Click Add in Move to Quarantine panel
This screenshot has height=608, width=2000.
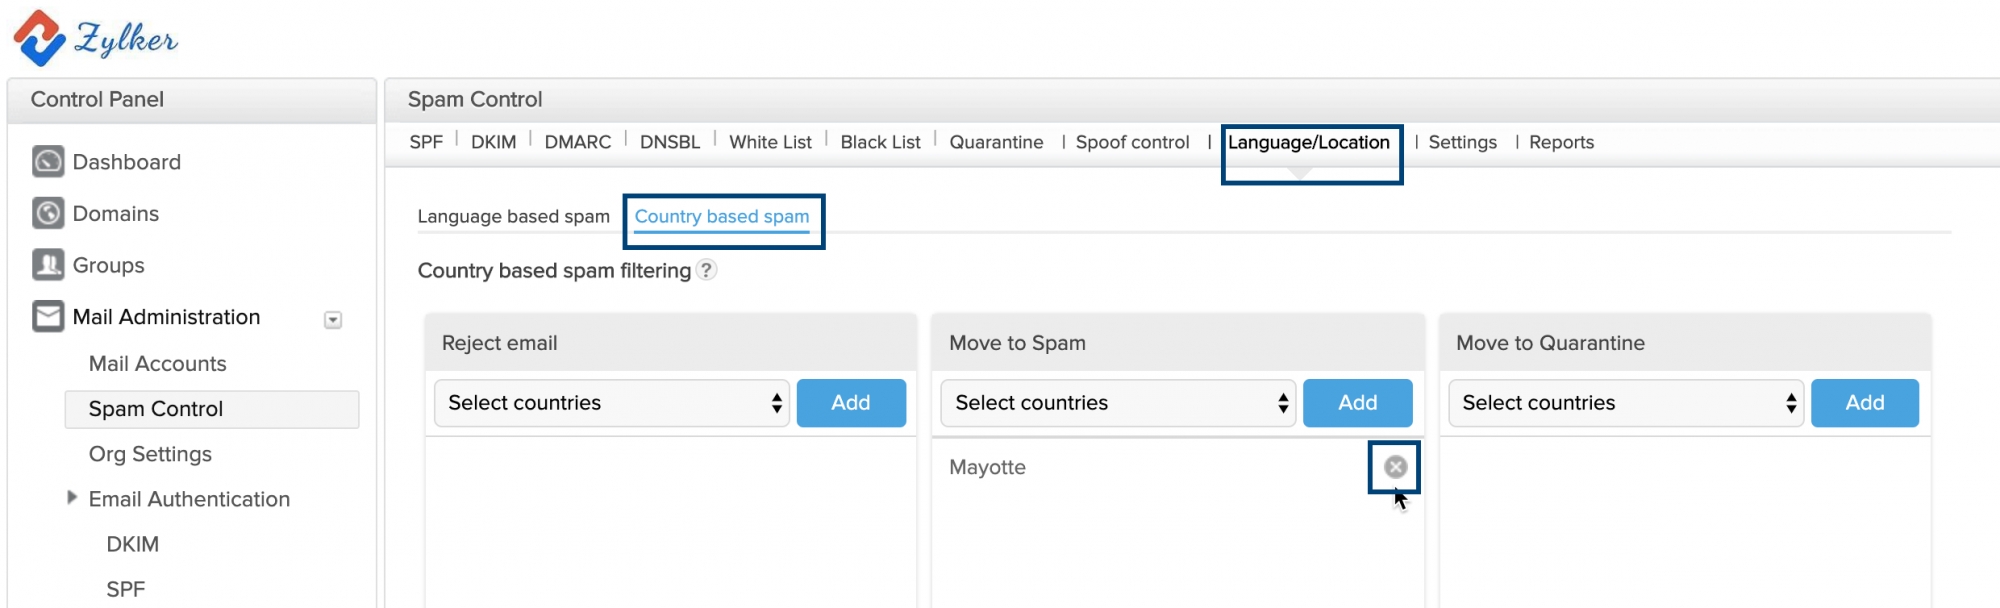click(x=1865, y=403)
